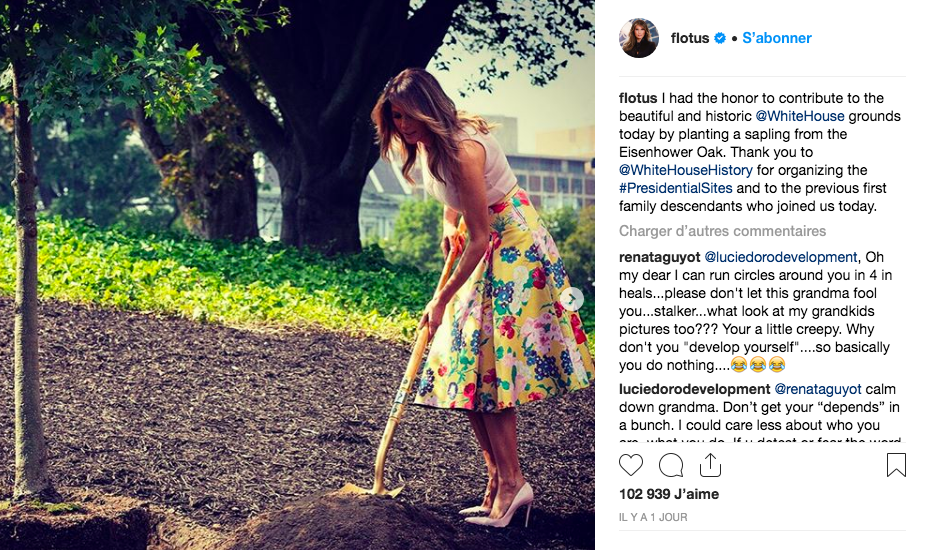This screenshot has height=550, width=929.
Task: View who liked: 102 939 J'aime
Action: pos(669,494)
